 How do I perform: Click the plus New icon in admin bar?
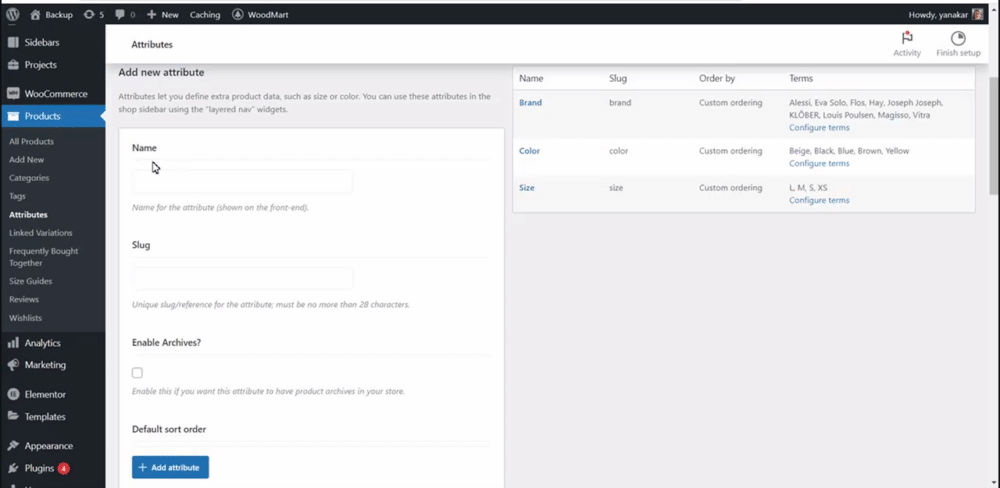151,14
